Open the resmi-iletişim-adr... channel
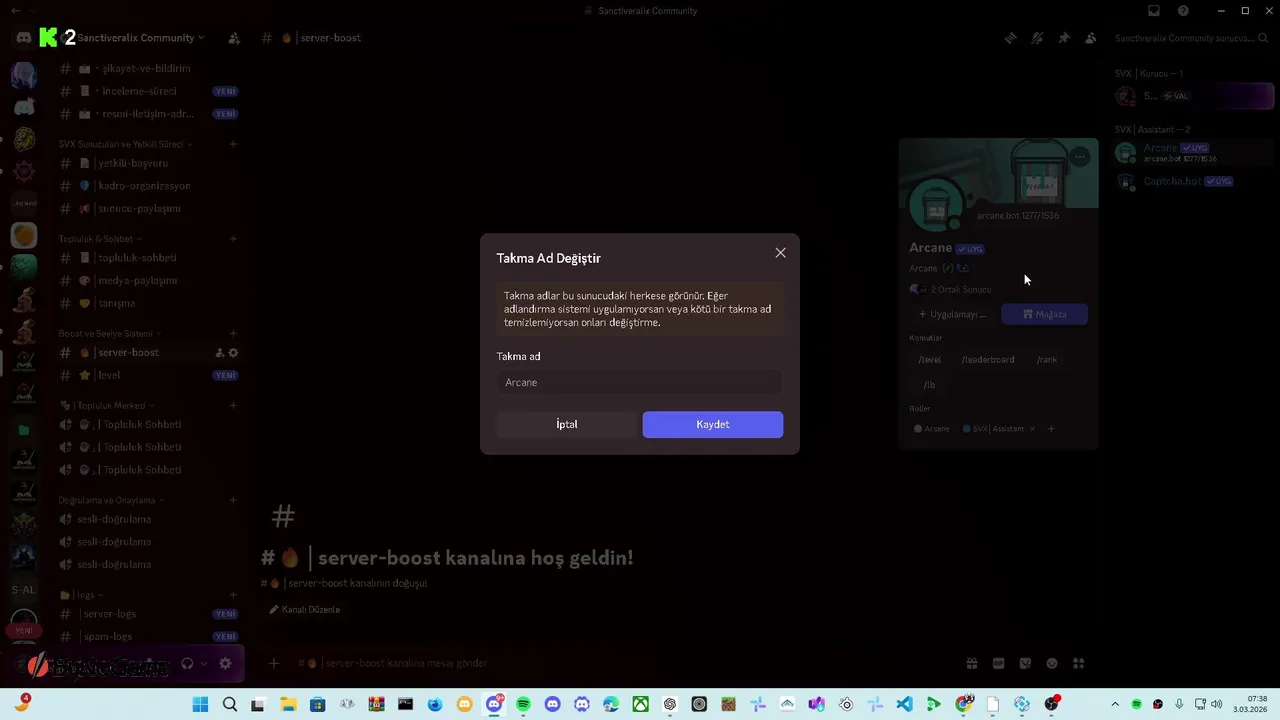Viewport: 1280px width, 720px height. click(x=147, y=114)
